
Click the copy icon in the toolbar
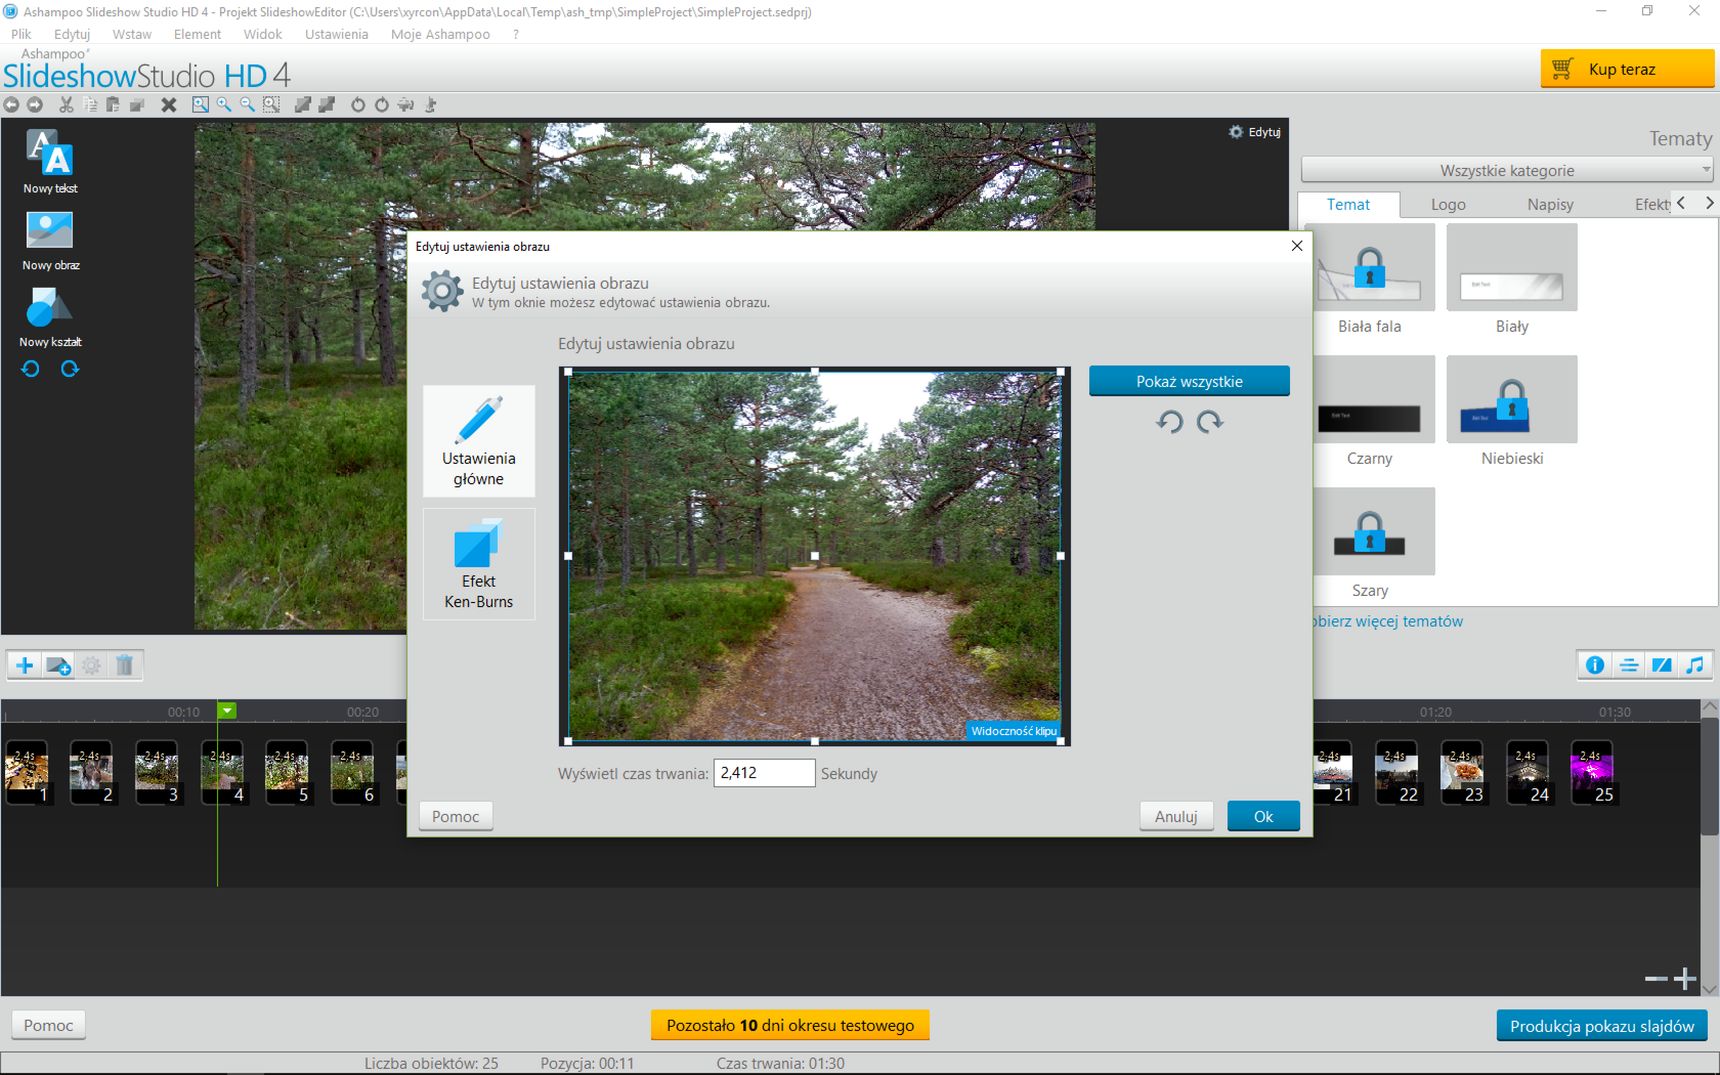[x=90, y=104]
